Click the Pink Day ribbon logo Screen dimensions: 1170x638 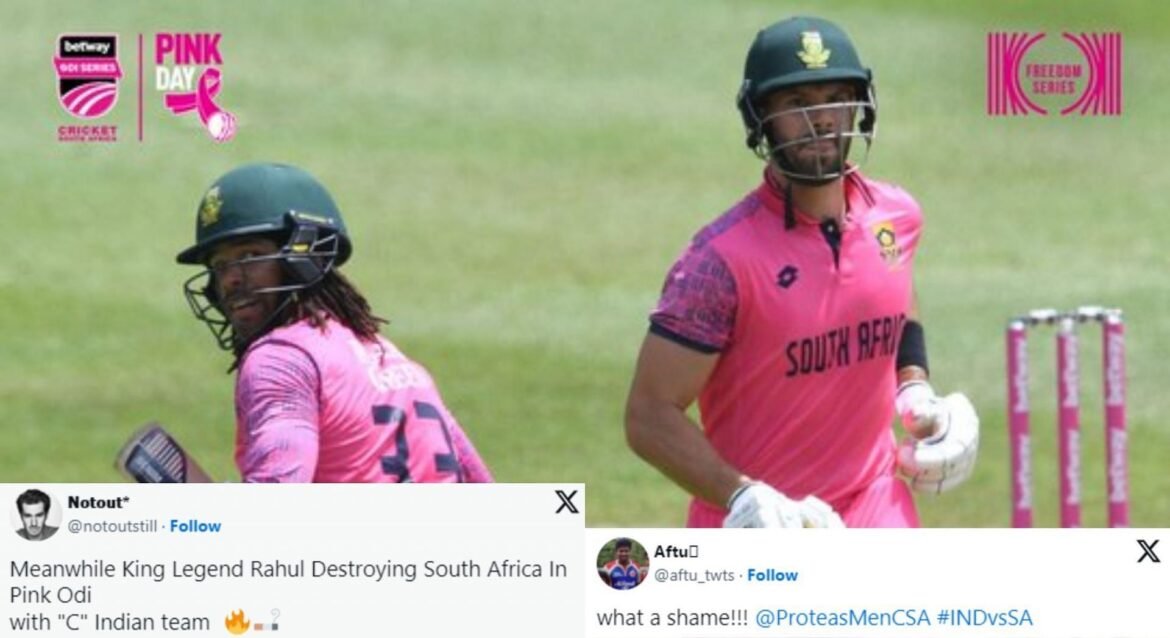pos(195,87)
